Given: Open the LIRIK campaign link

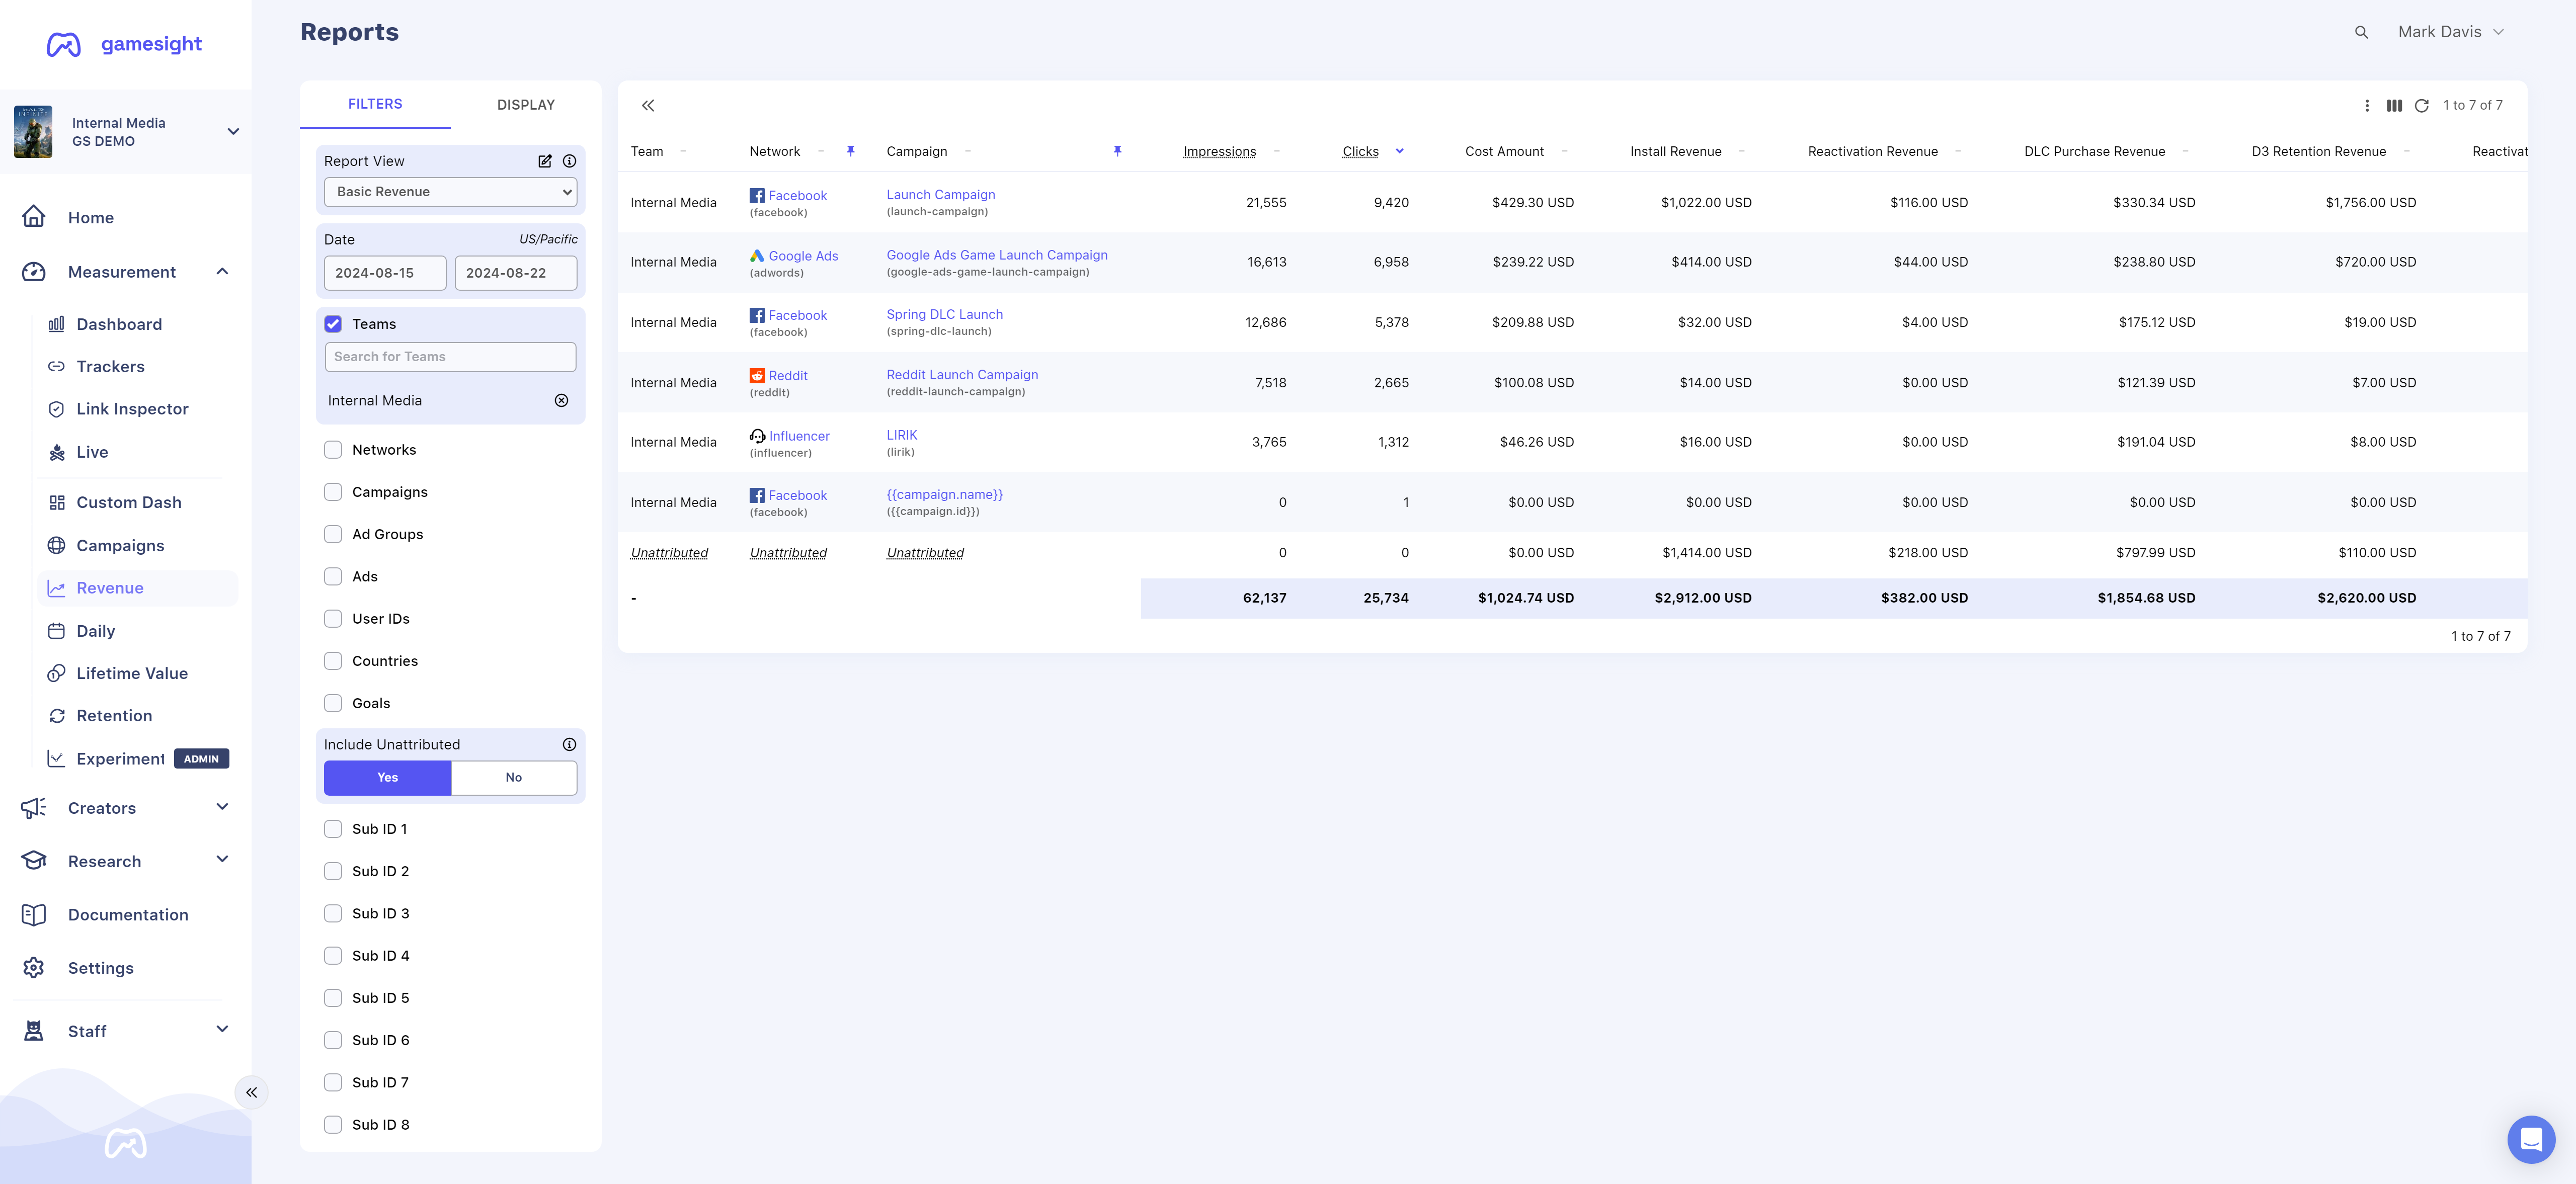Looking at the screenshot, I should click(902, 435).
